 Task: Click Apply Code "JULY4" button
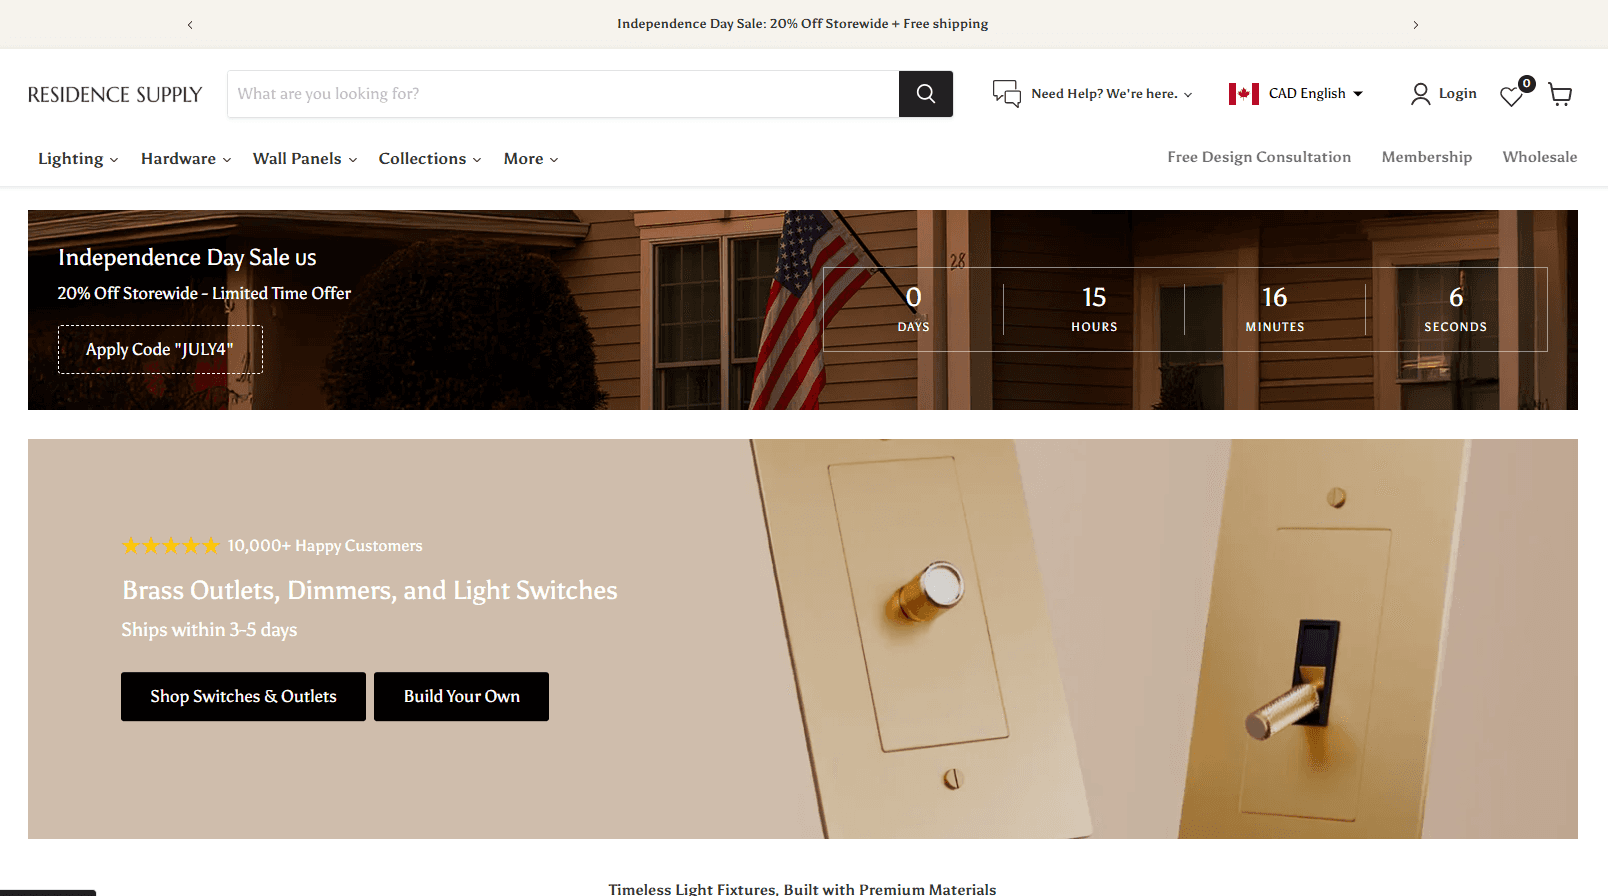coord(160,349)
